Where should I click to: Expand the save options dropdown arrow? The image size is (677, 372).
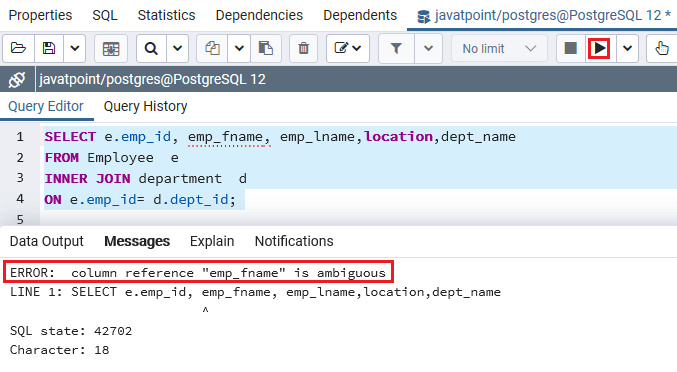75,49
